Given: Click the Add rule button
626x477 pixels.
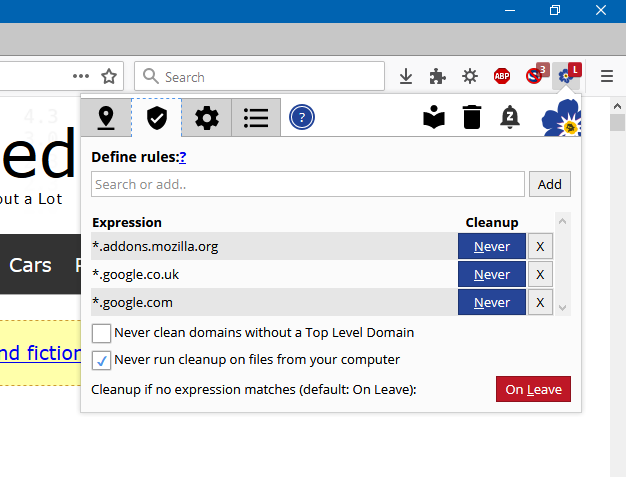Looking at the screenshot, I should click(x=550, y=184).
